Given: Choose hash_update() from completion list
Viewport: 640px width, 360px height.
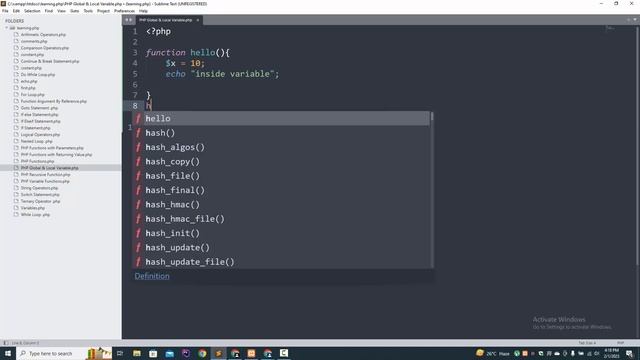Looking at the screenshot, I should point(282,247).
